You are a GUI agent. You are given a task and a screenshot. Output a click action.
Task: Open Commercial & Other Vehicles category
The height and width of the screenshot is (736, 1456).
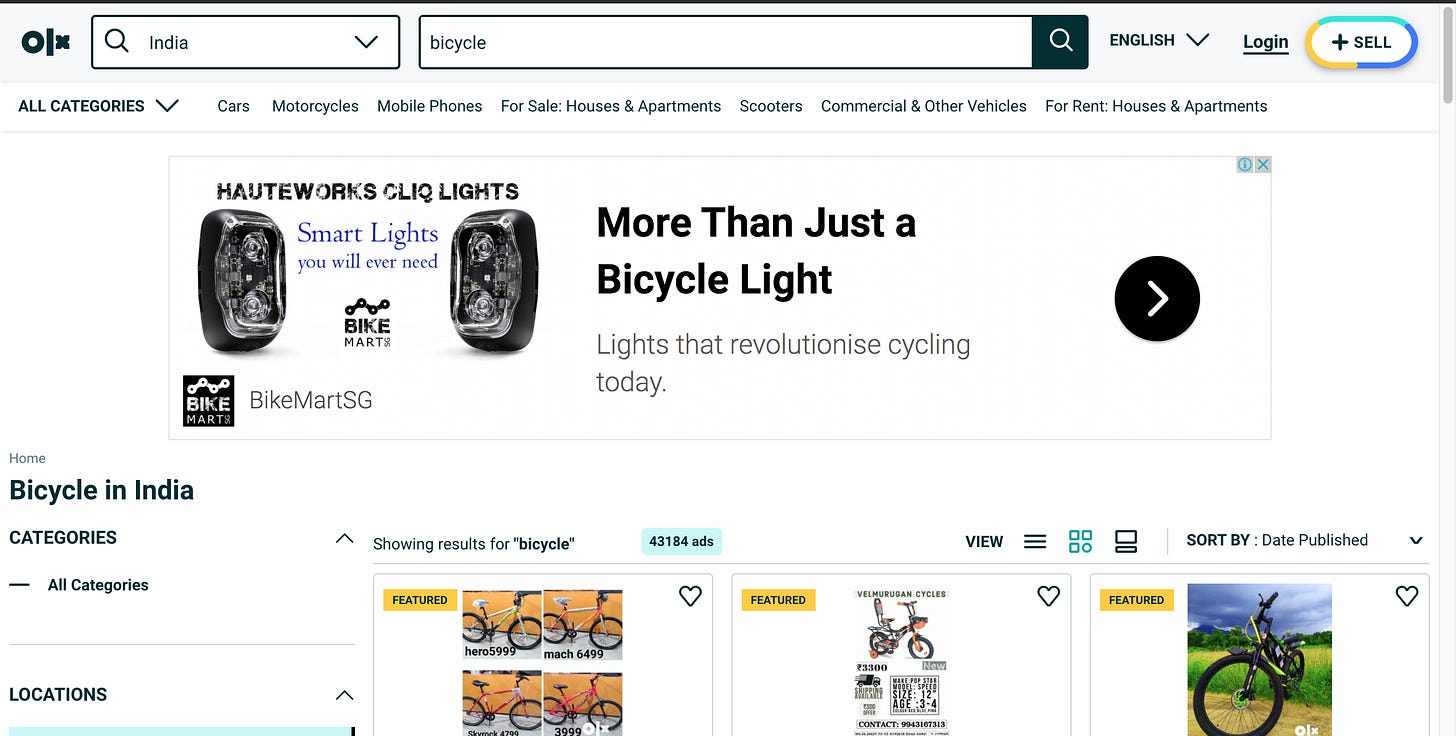click(924, 106)
